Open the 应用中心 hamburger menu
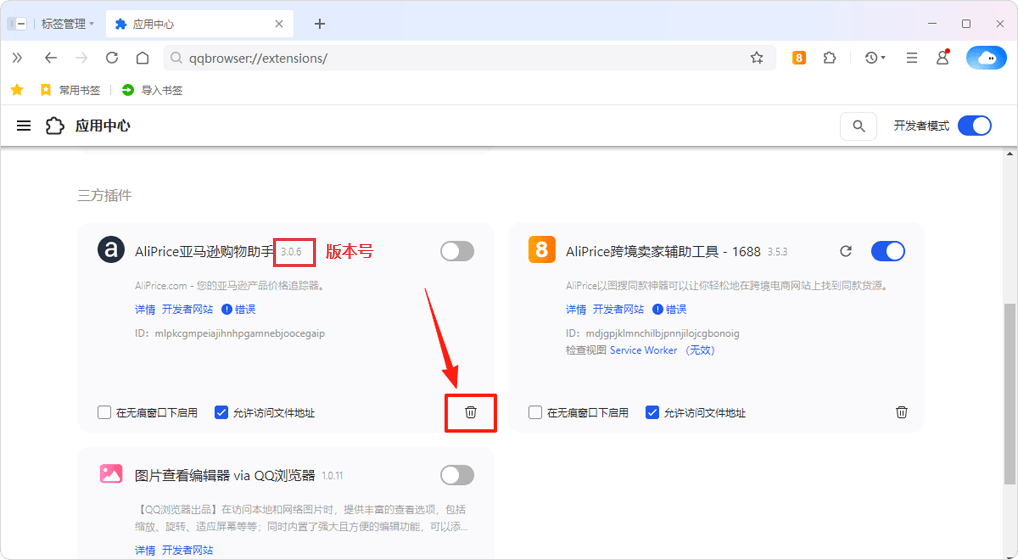The width and height of the screenshot is (1018, 560). [24, 126]
